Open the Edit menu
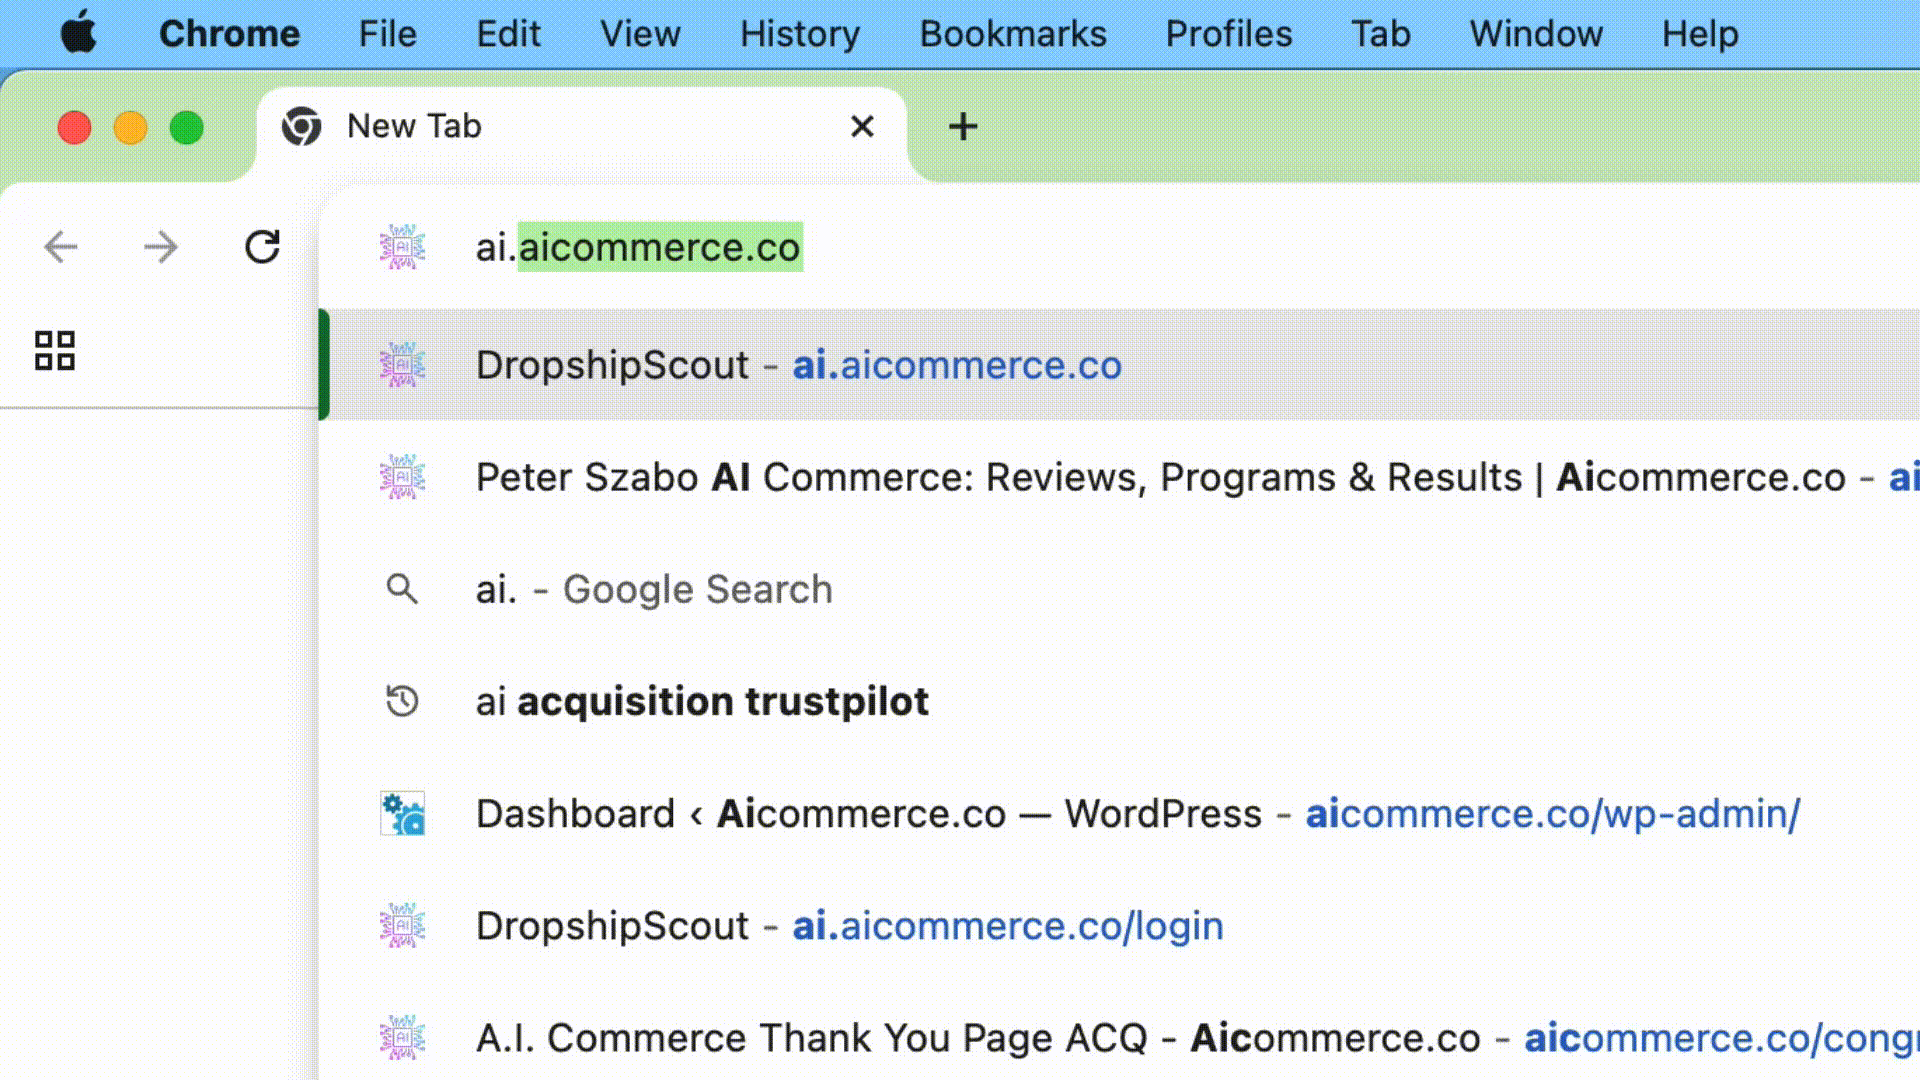The image size is (1920, 1080). [x=508, y=34]
